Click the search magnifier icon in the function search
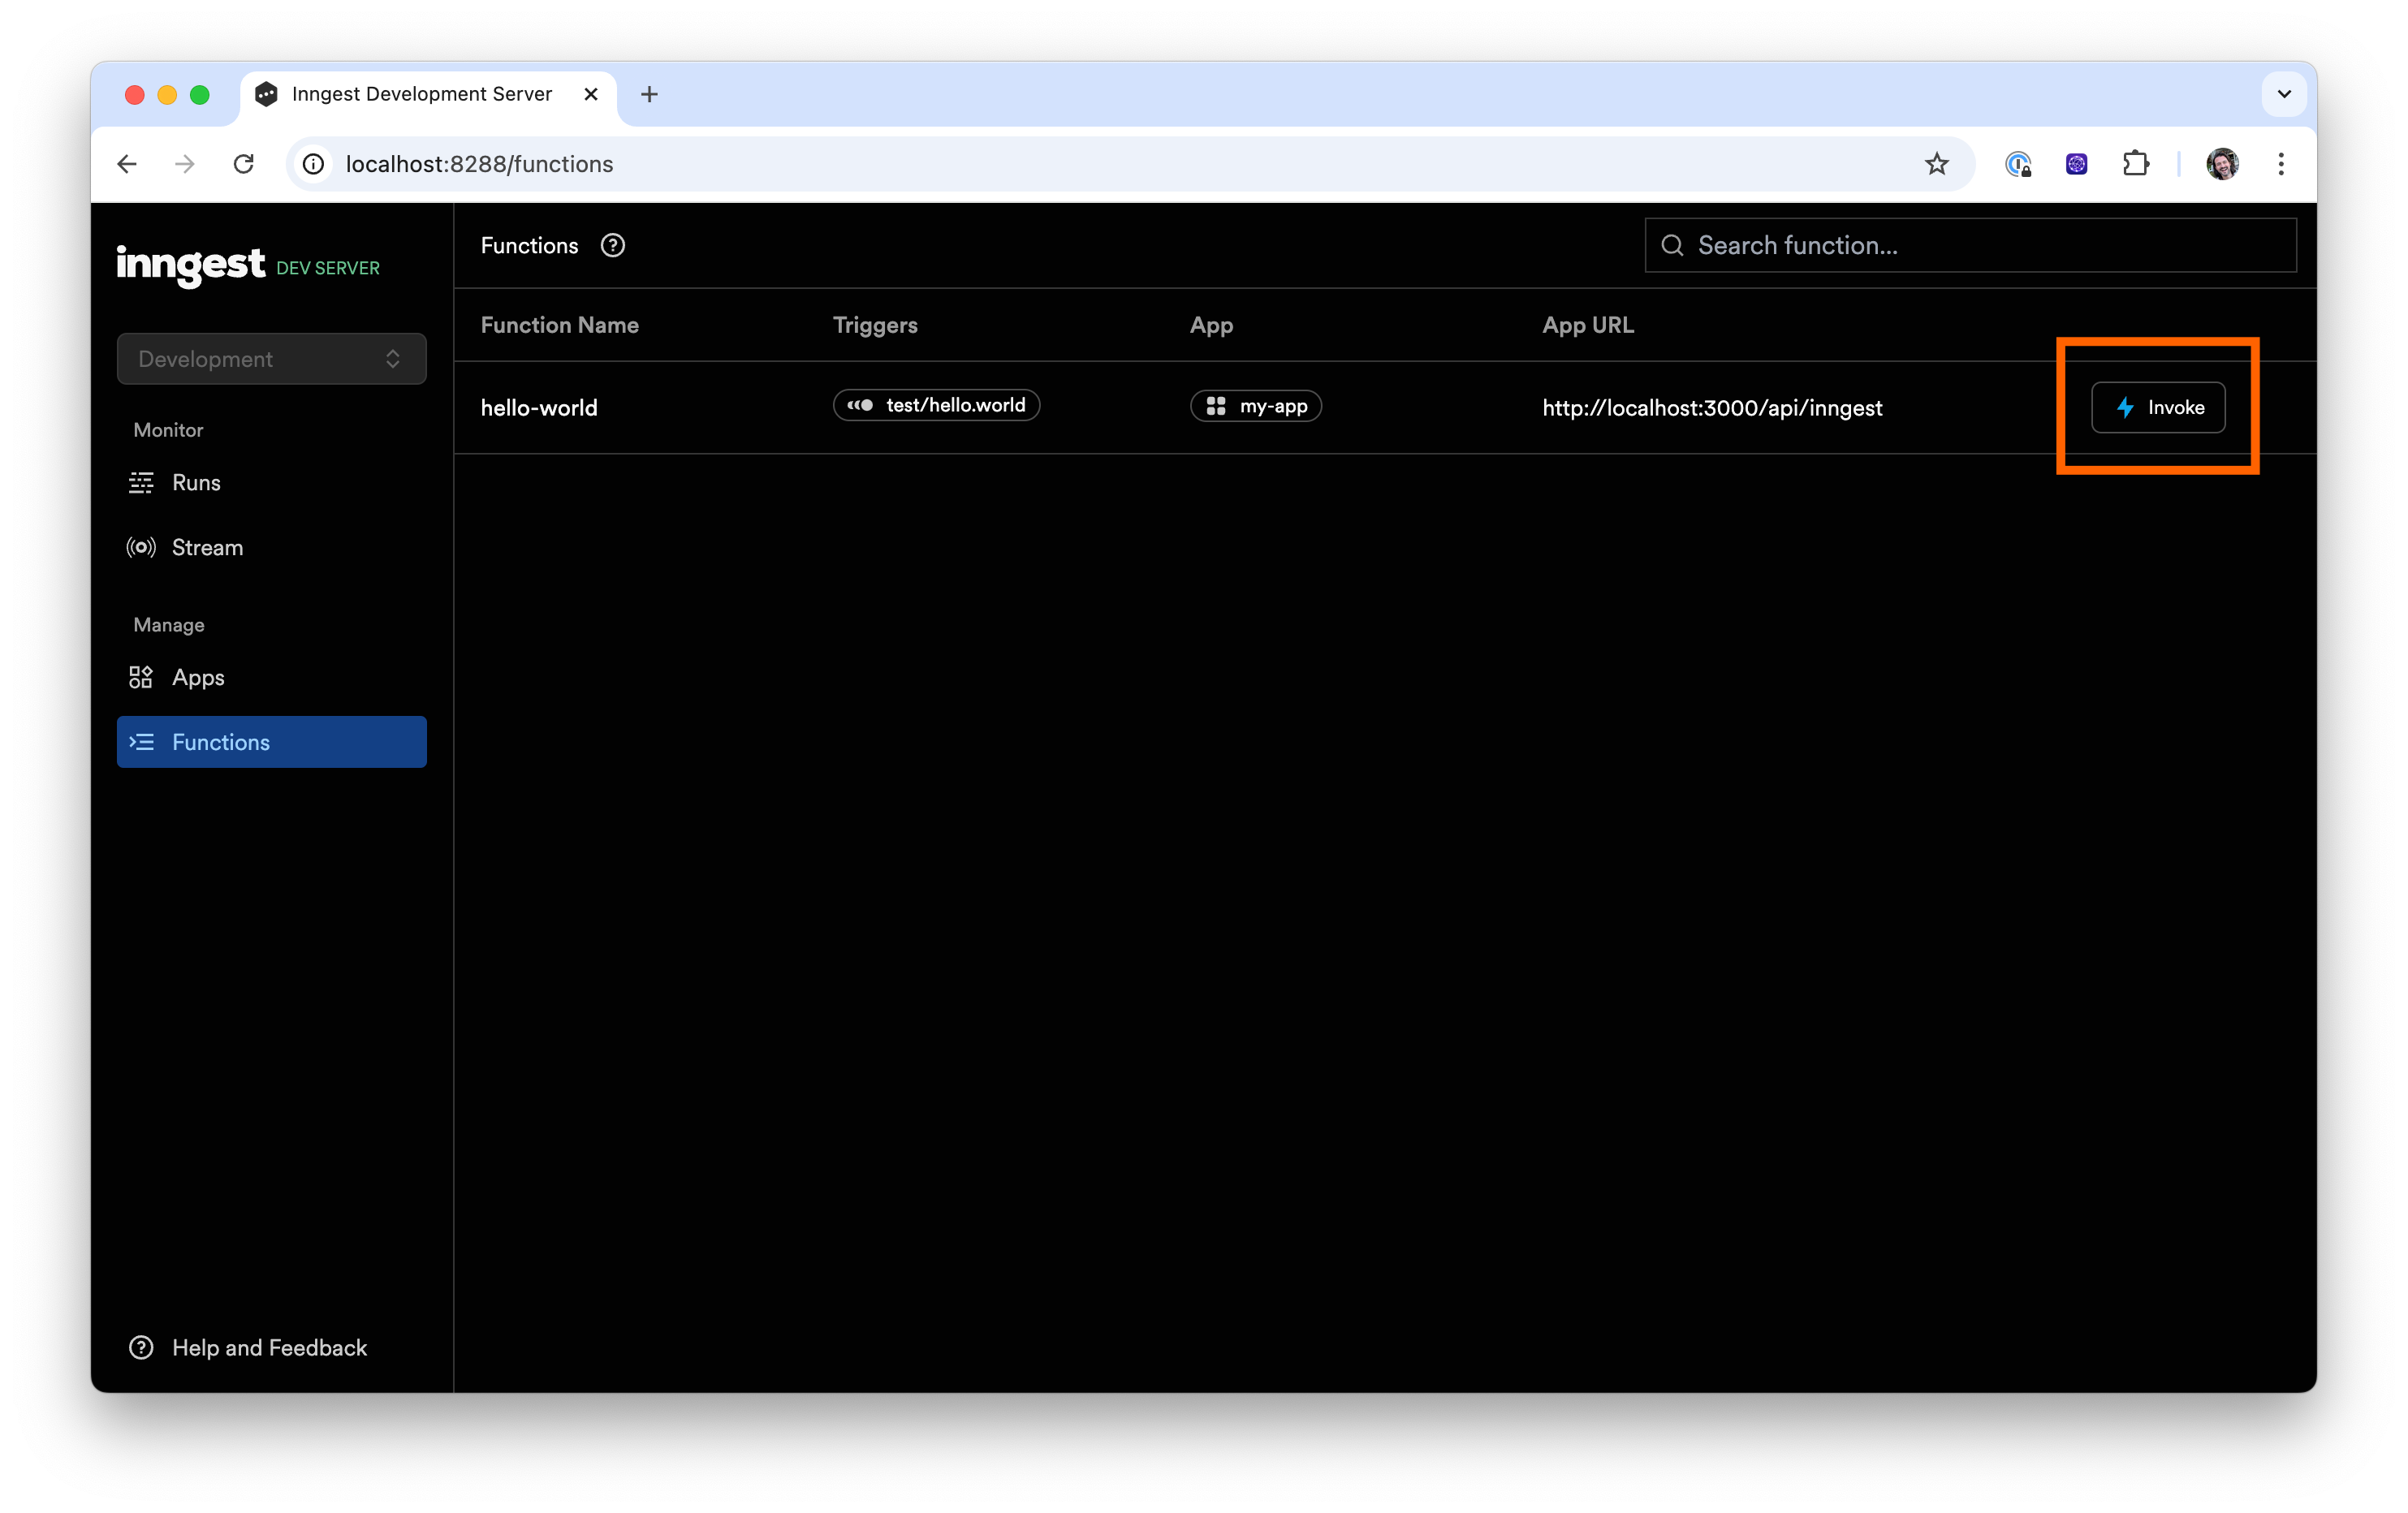 click(x=1672, y=244)
